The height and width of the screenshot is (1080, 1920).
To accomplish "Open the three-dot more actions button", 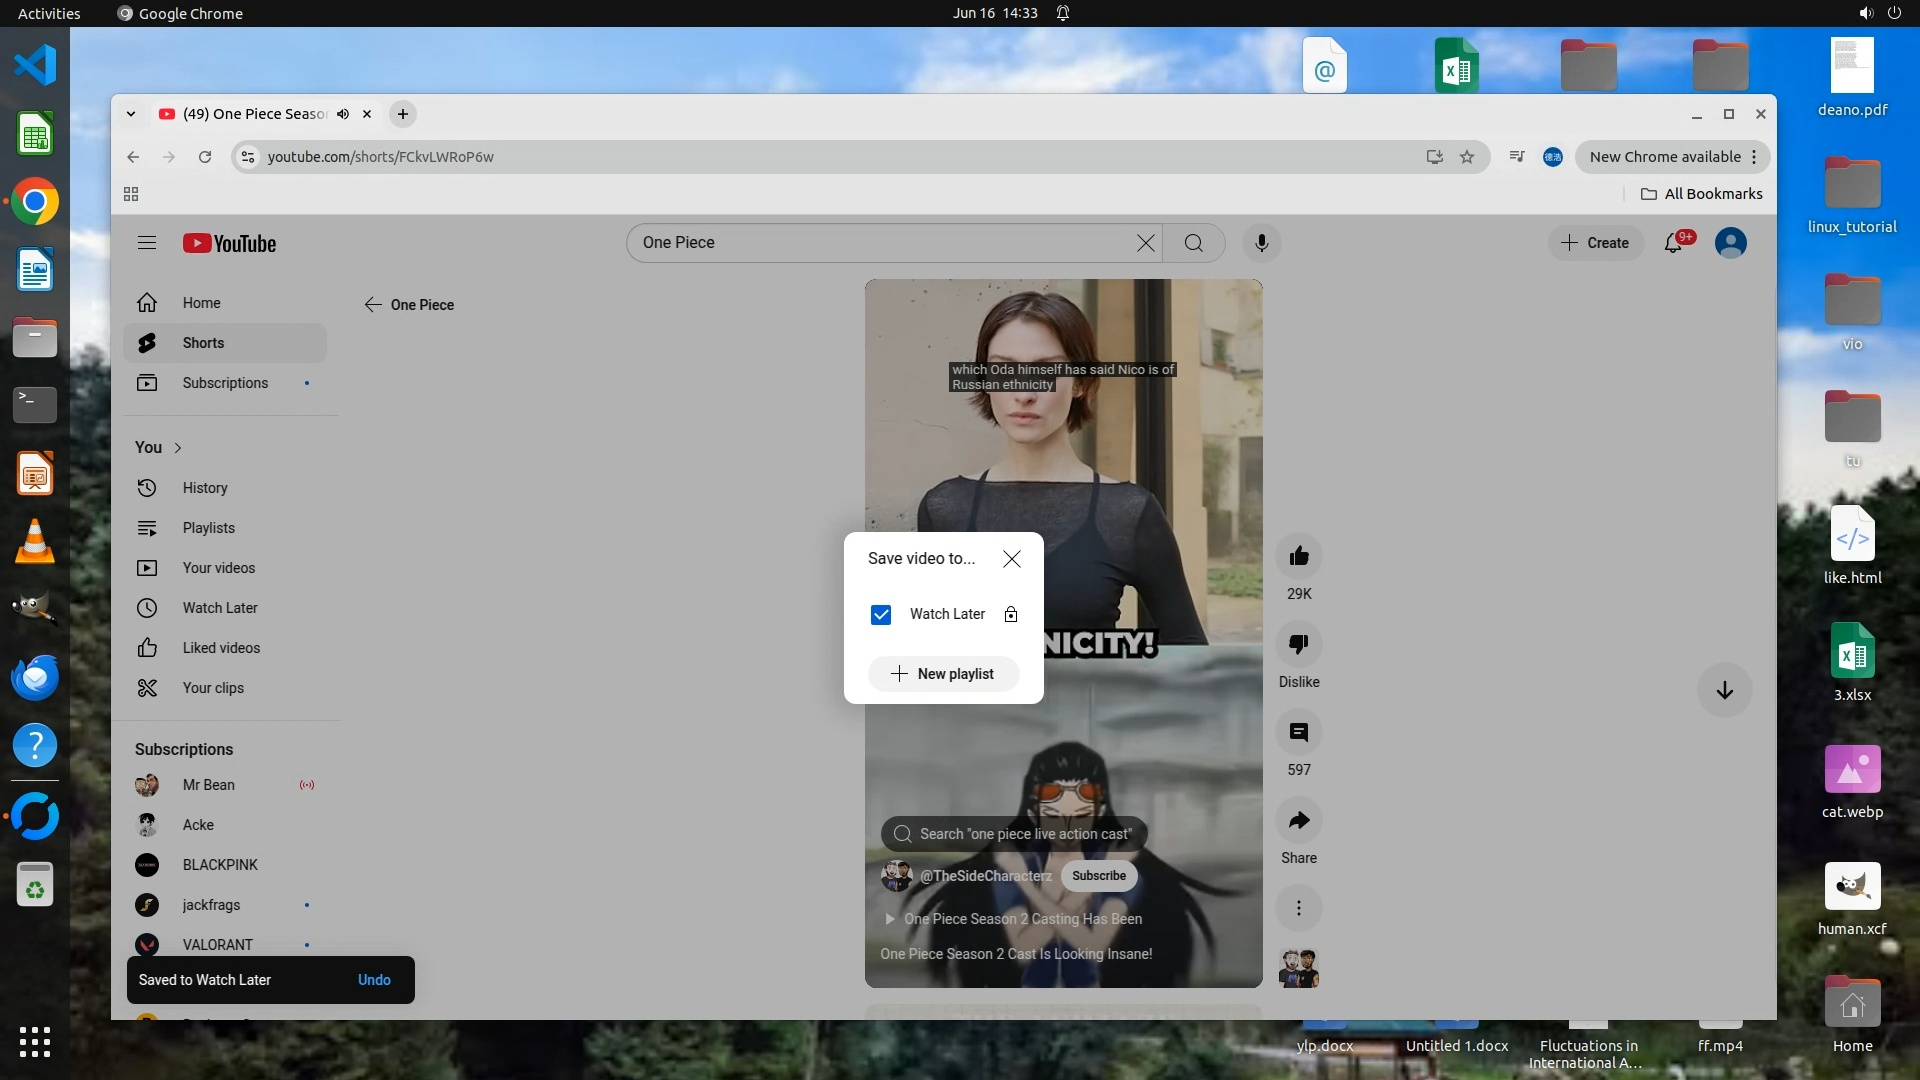I will coord(1298,908).
